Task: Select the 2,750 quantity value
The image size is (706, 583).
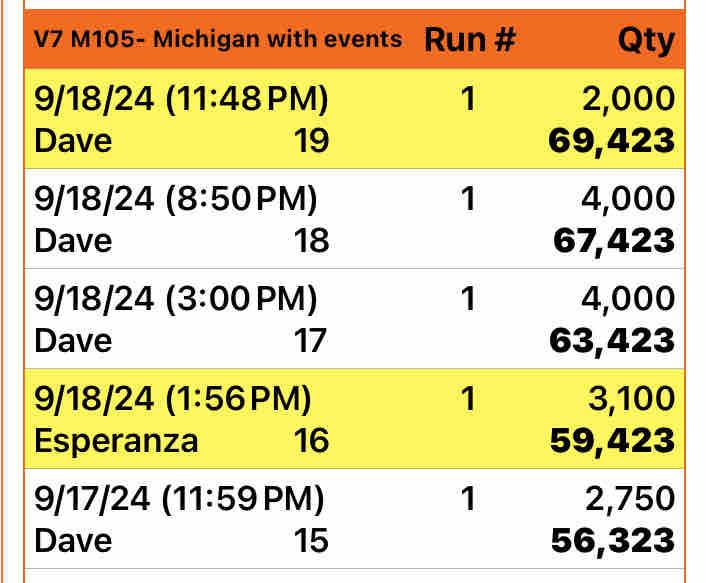Action: [629, 499]
